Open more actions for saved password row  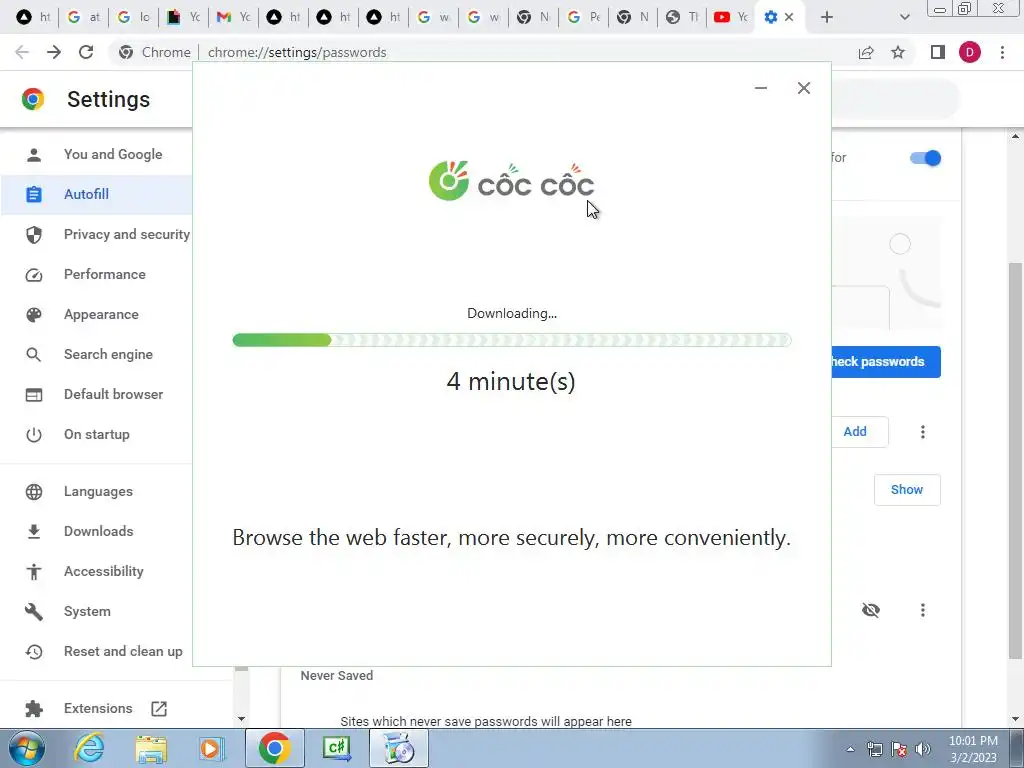coord(923,610)
